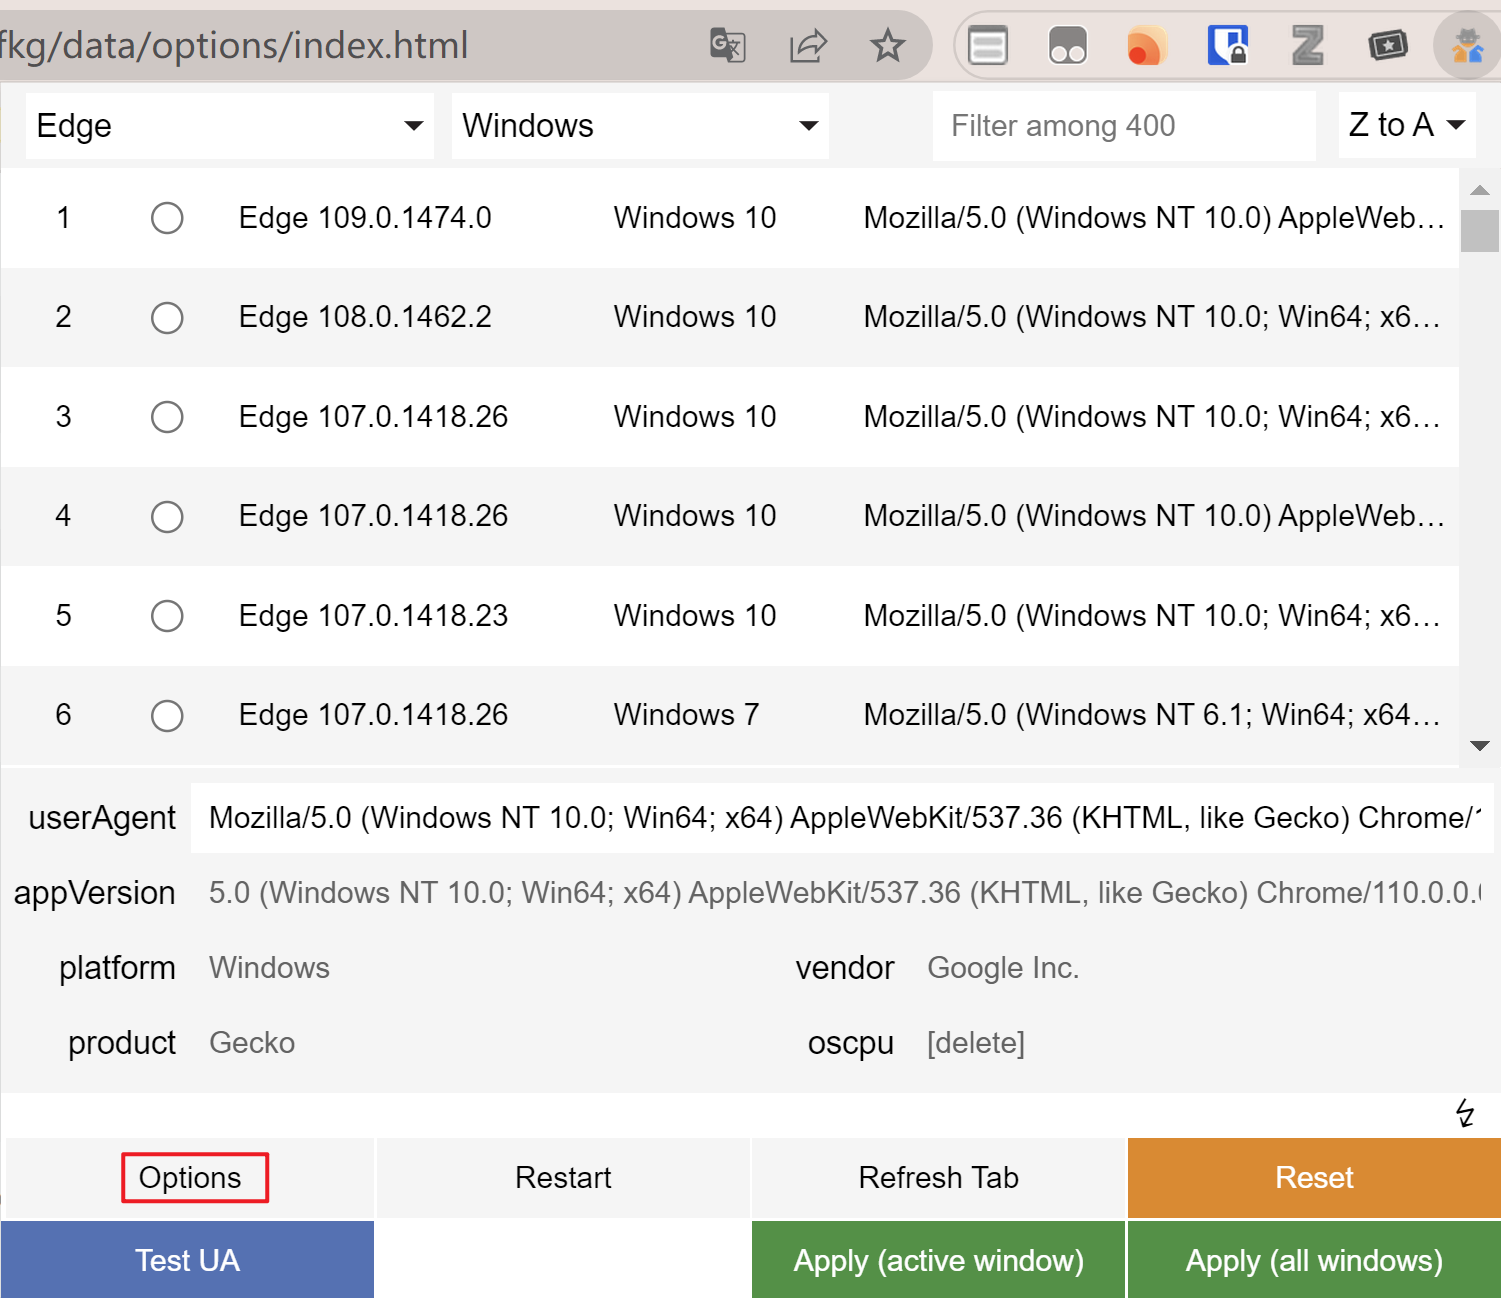Click the Google Translate icon in address bar
The width and height of the screenshot is (1501, 1298).
[x=727, y=46]
